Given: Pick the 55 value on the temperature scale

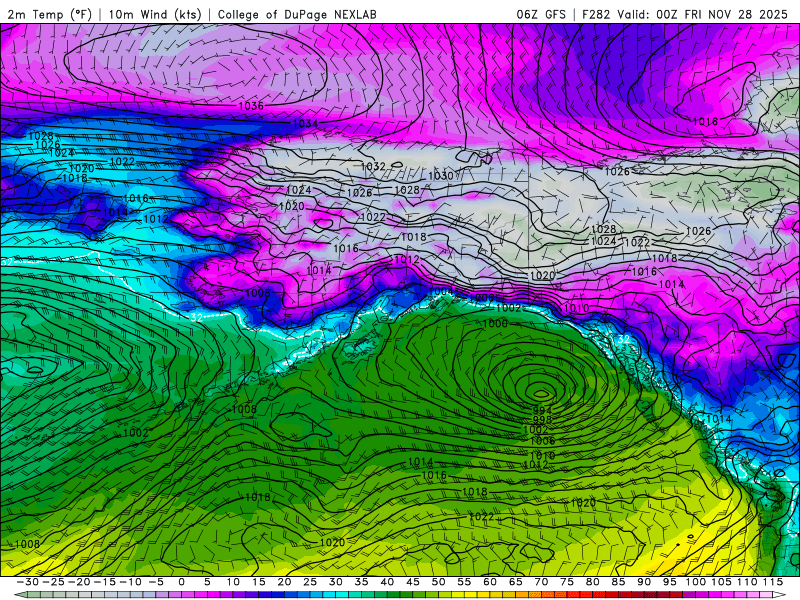Looking at the screenshot, I should [464, 582].
